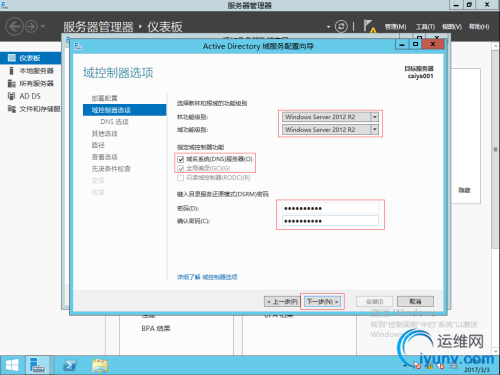Open the Windows Start button

pyautogui.click(x=12, y=365)
